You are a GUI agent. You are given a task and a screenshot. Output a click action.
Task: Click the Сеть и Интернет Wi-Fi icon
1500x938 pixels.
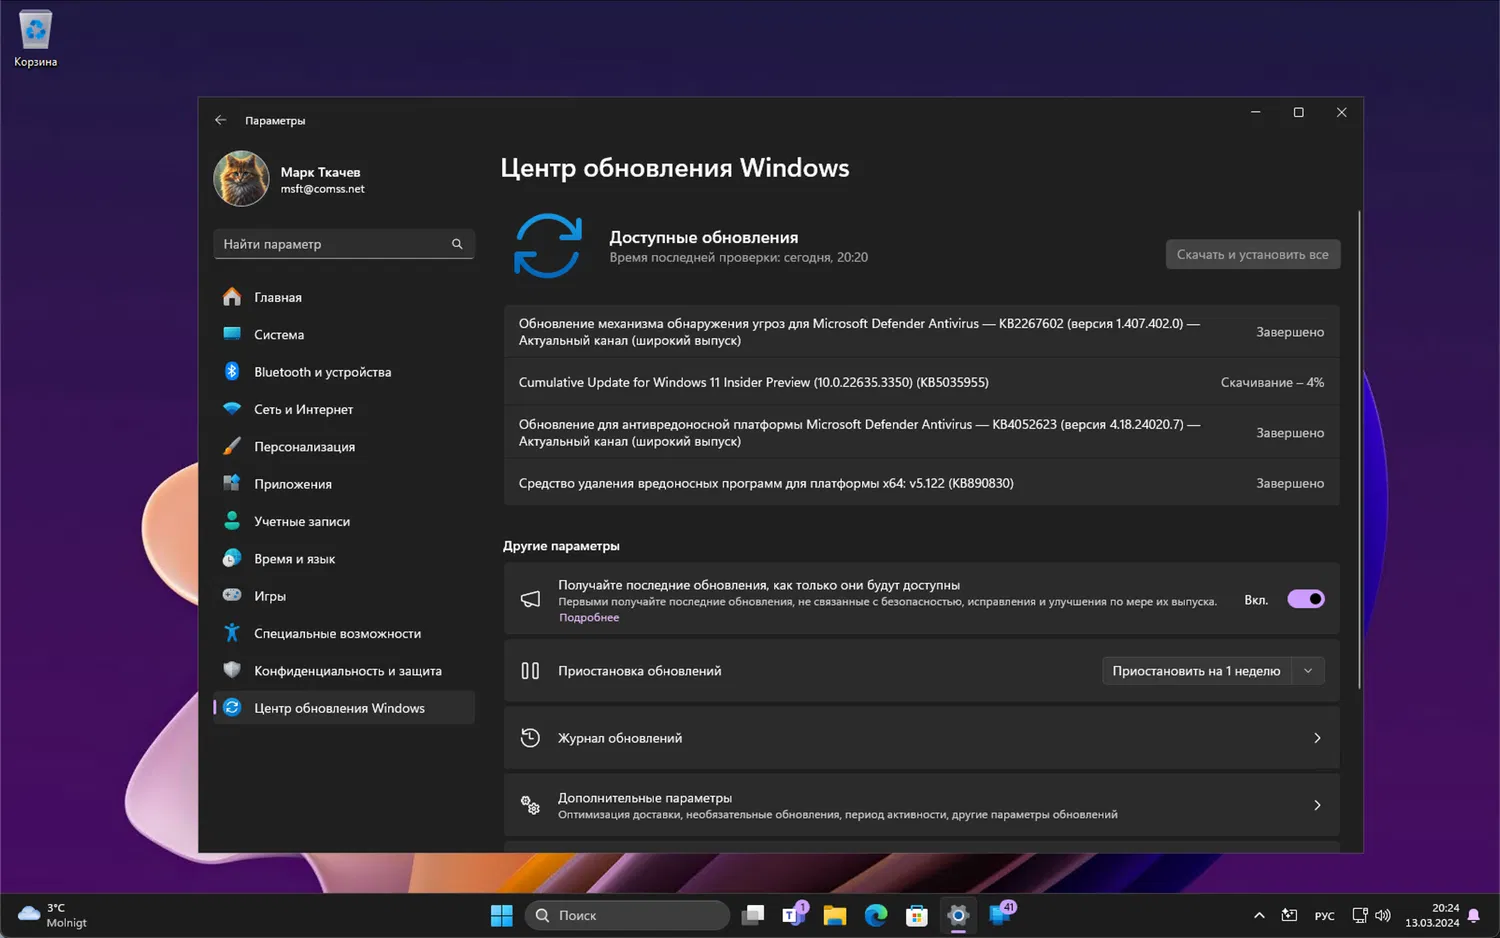click(x=232, y=409)
